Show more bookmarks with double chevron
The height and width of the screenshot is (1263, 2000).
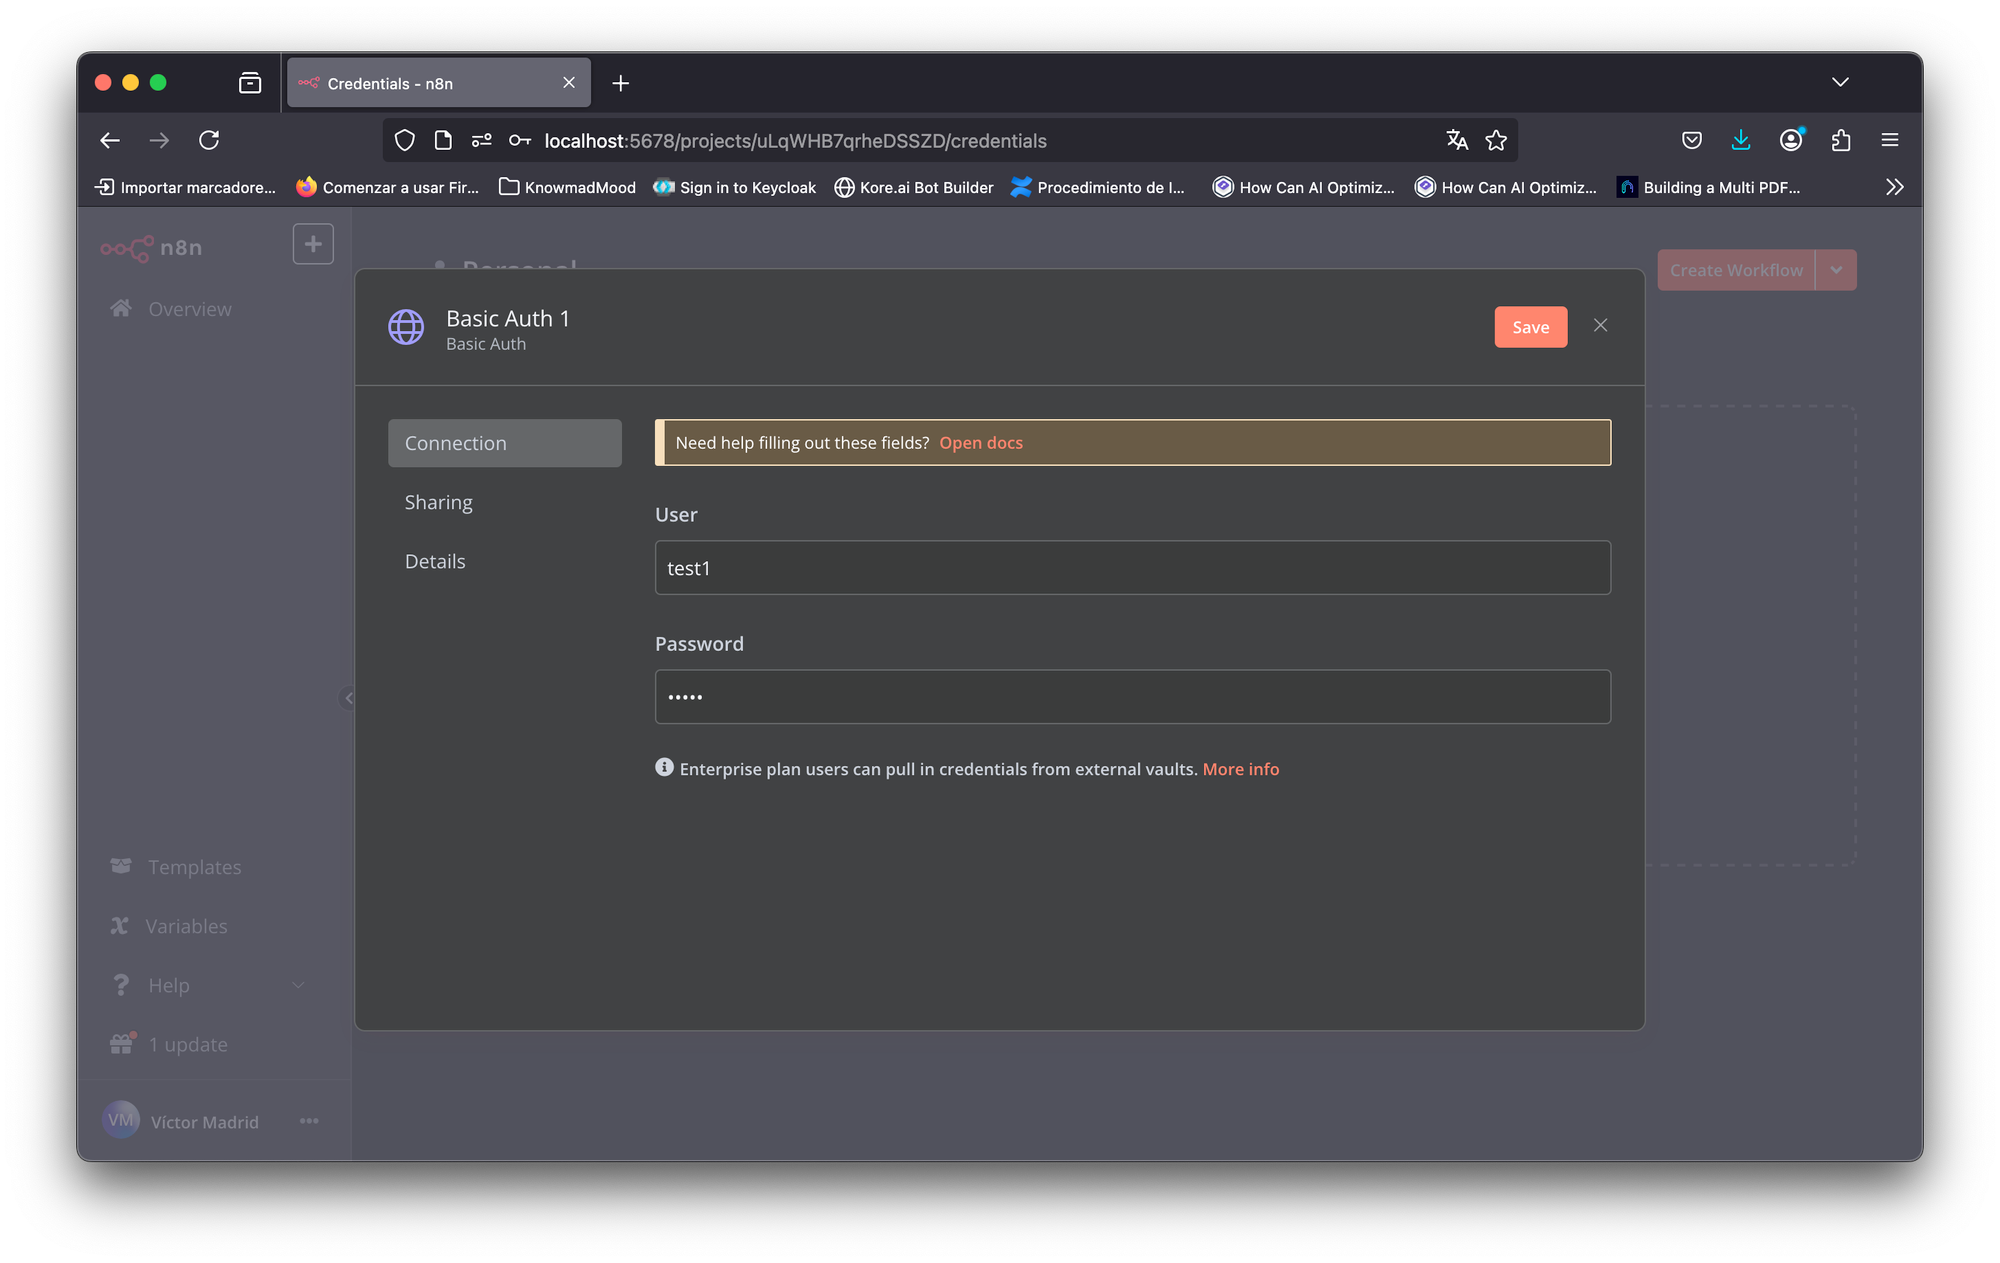coord(1894,187)
